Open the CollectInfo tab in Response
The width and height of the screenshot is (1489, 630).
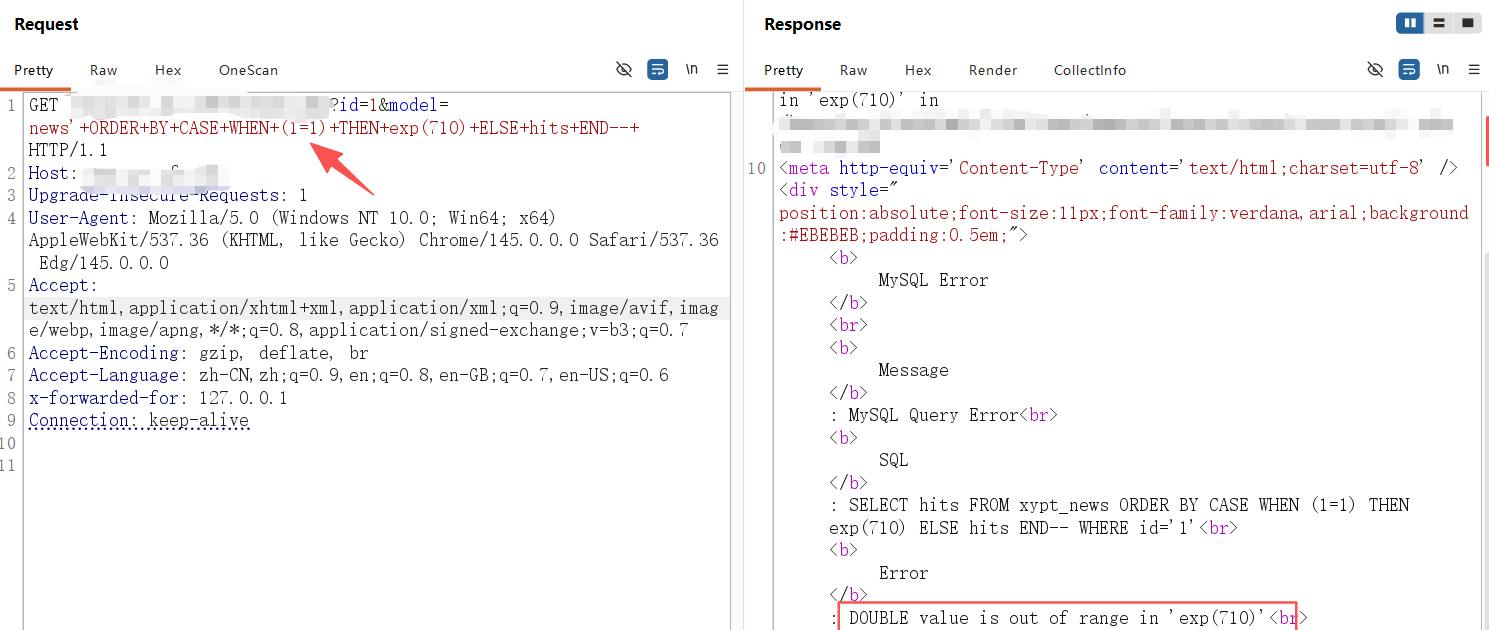pos(1090,70)
